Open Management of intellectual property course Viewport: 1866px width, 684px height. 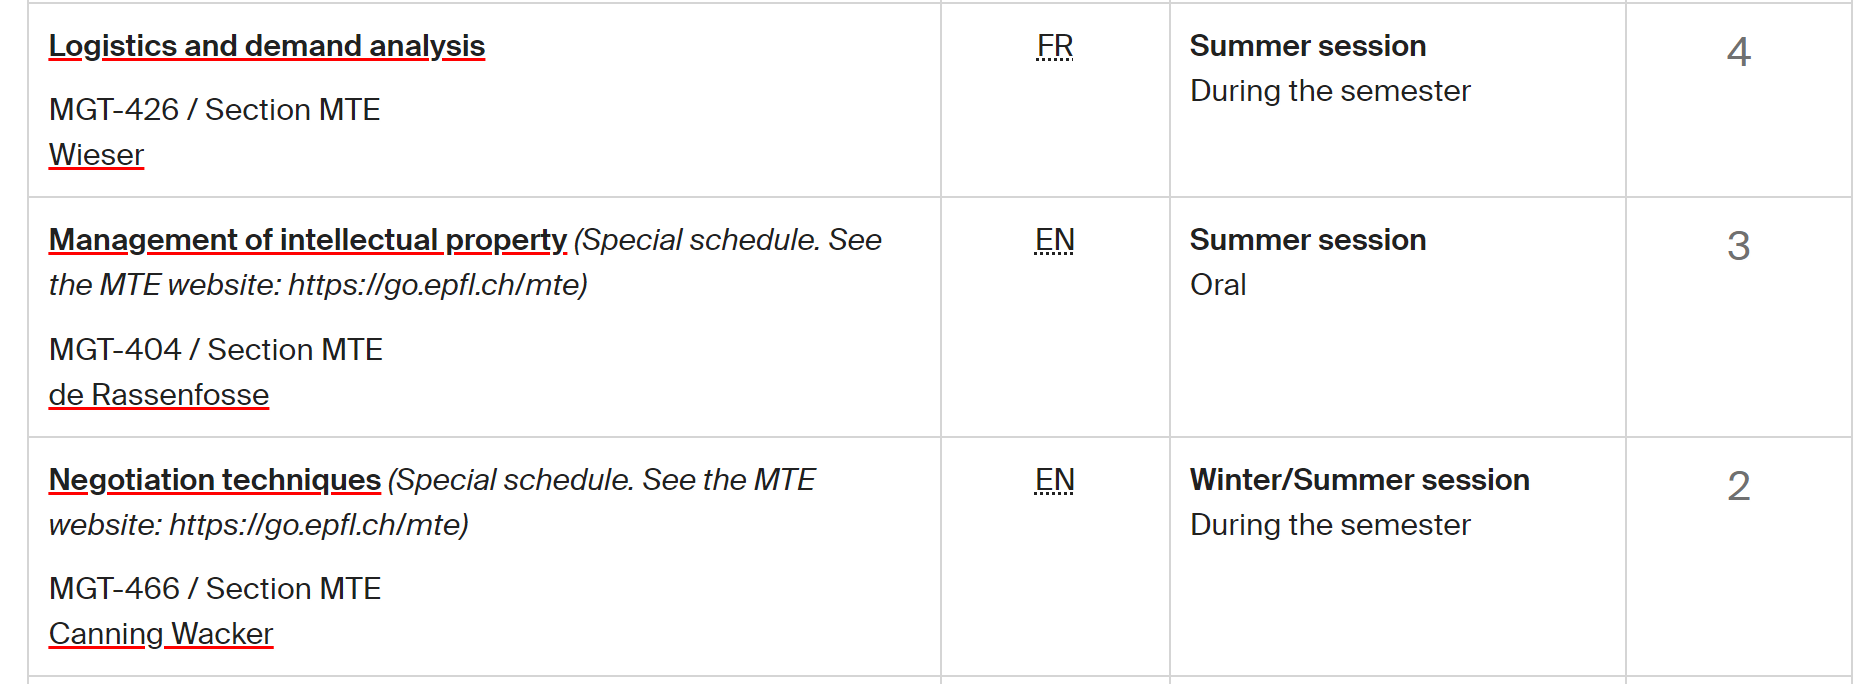tap(308, 240)
